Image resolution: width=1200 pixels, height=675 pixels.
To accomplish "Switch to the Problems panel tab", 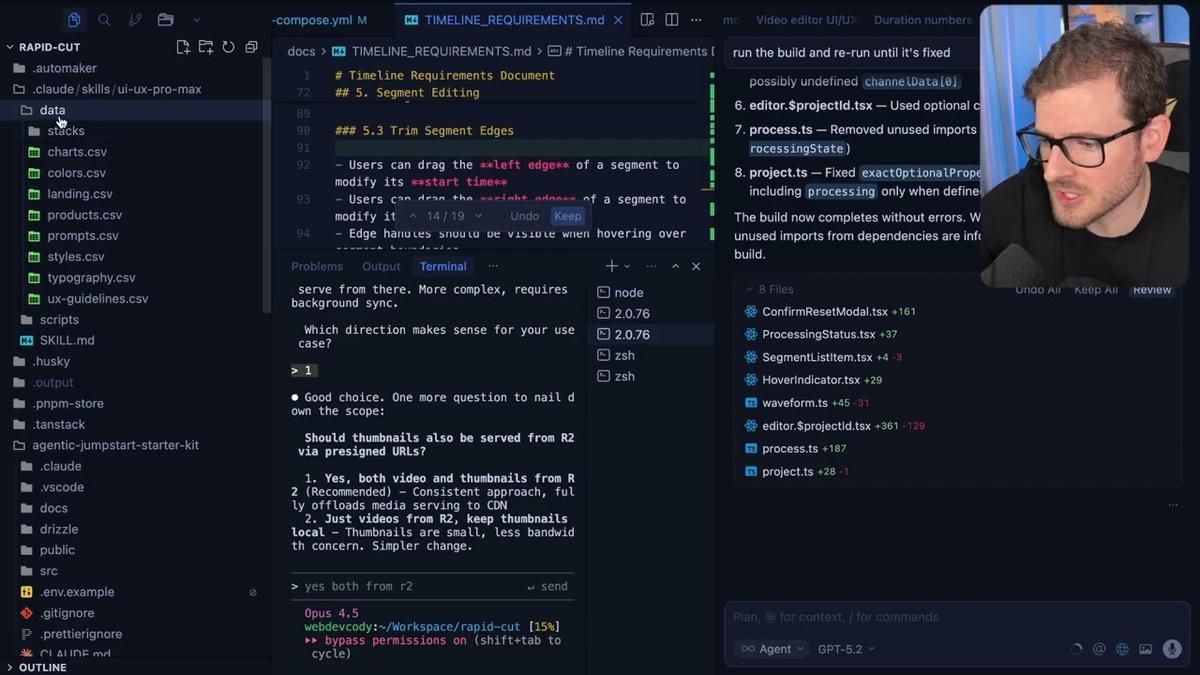I will pyautogui.click(x=317, y=266).
